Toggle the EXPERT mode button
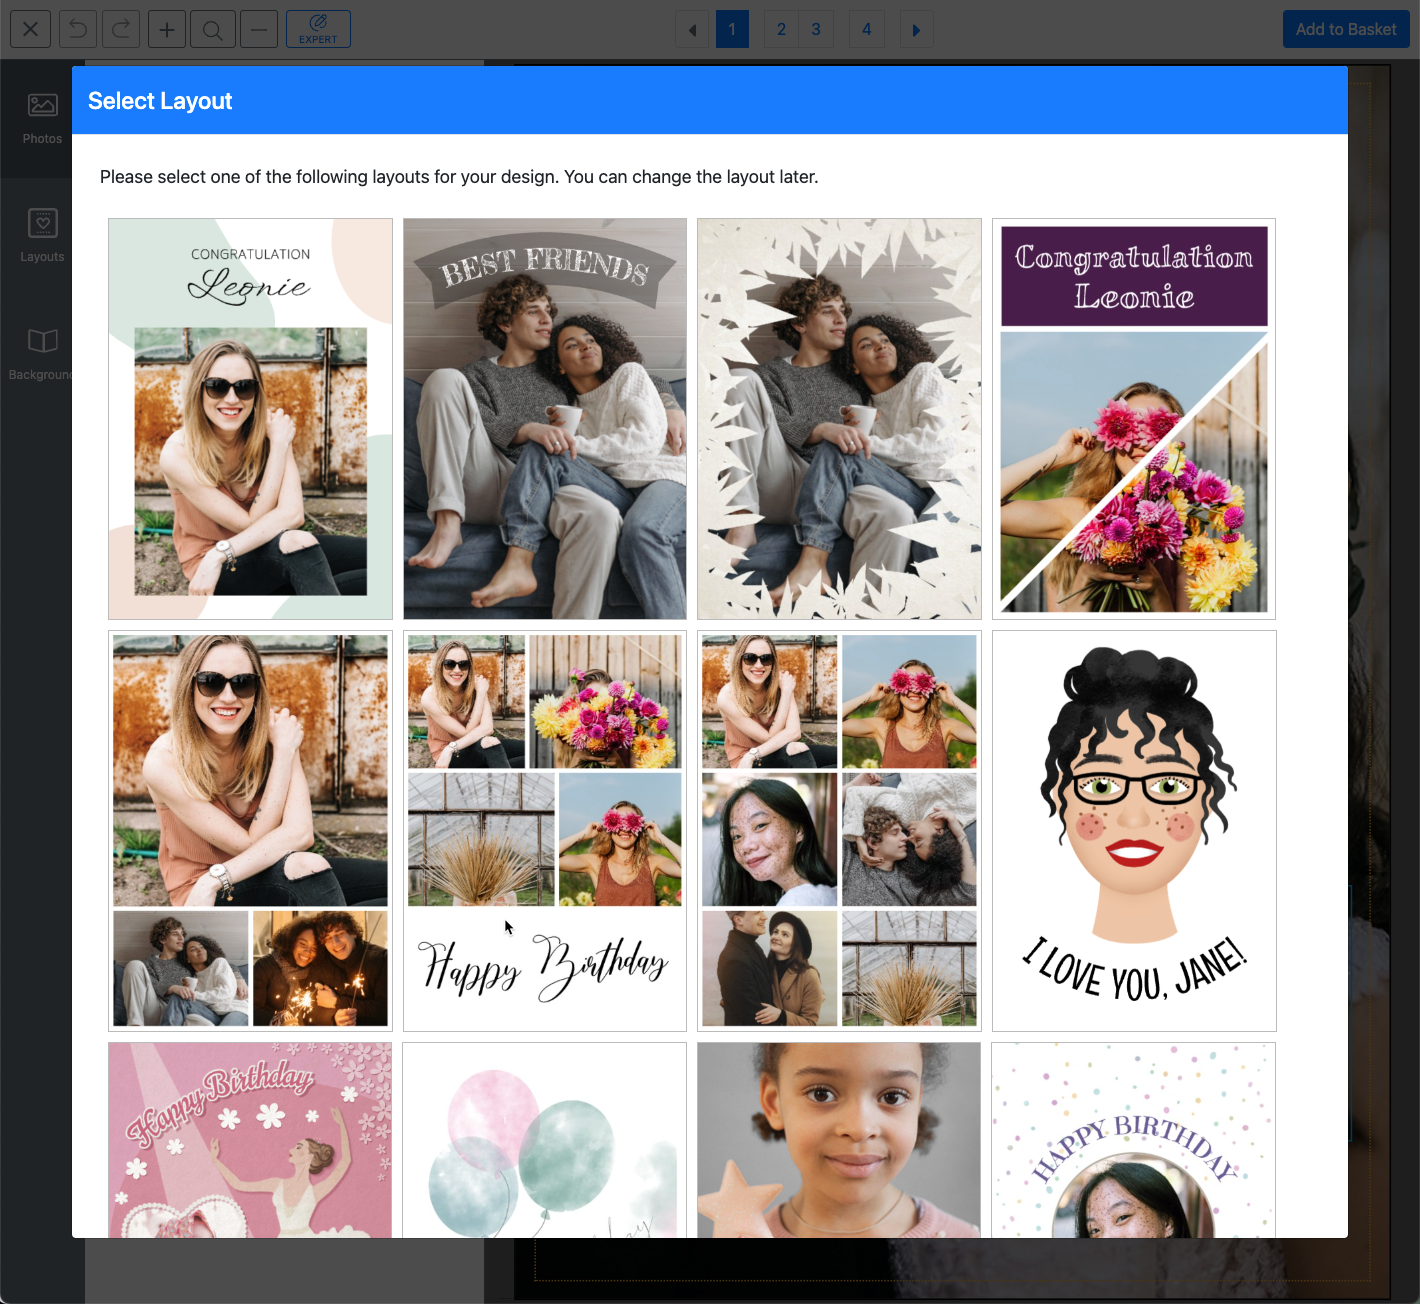The image size is (1420, 1304). (318, 29)
